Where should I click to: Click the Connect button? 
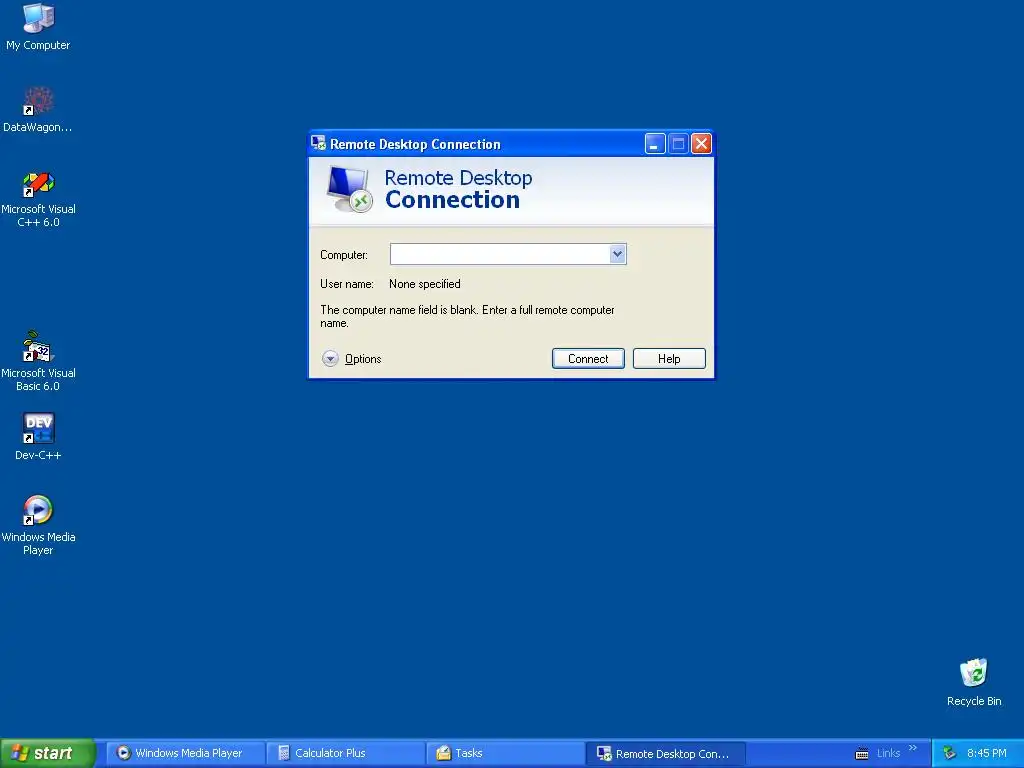pos(588,359)
